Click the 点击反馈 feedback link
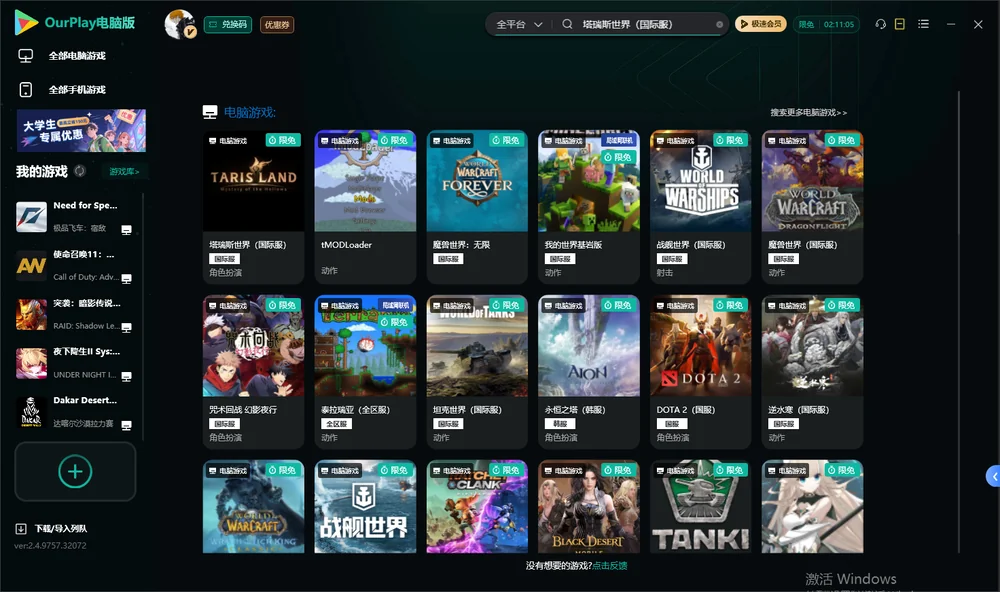The width and height of the screenshot is (1000, 592). 610,565
